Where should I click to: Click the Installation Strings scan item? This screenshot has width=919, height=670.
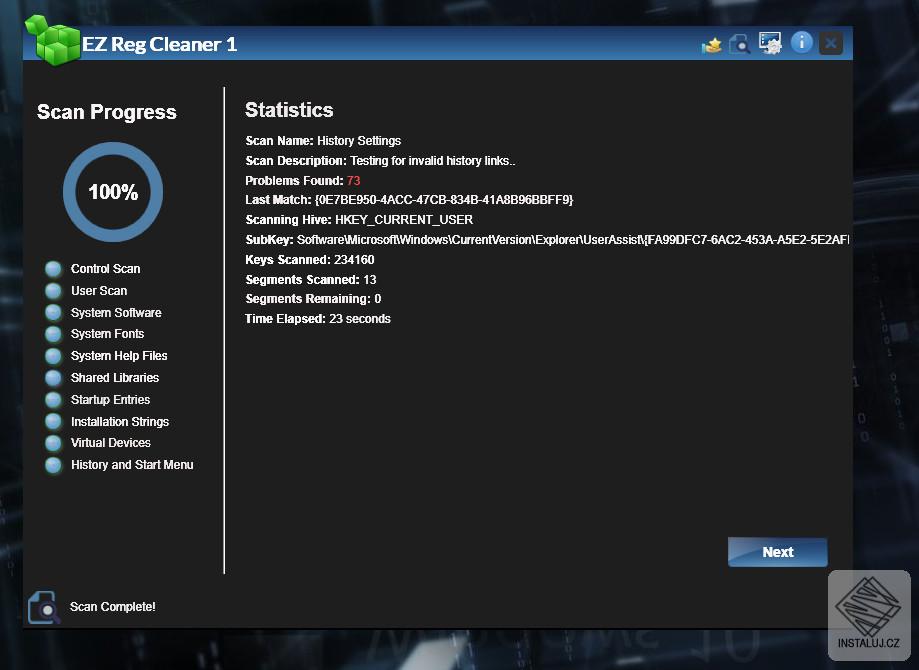tap(119, 422)
